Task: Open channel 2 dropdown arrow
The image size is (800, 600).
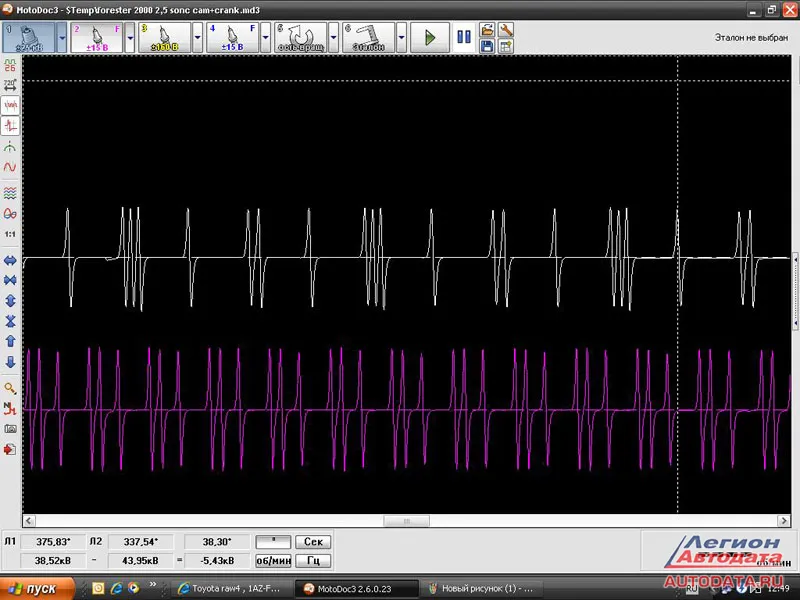Action: coord(130,37)
